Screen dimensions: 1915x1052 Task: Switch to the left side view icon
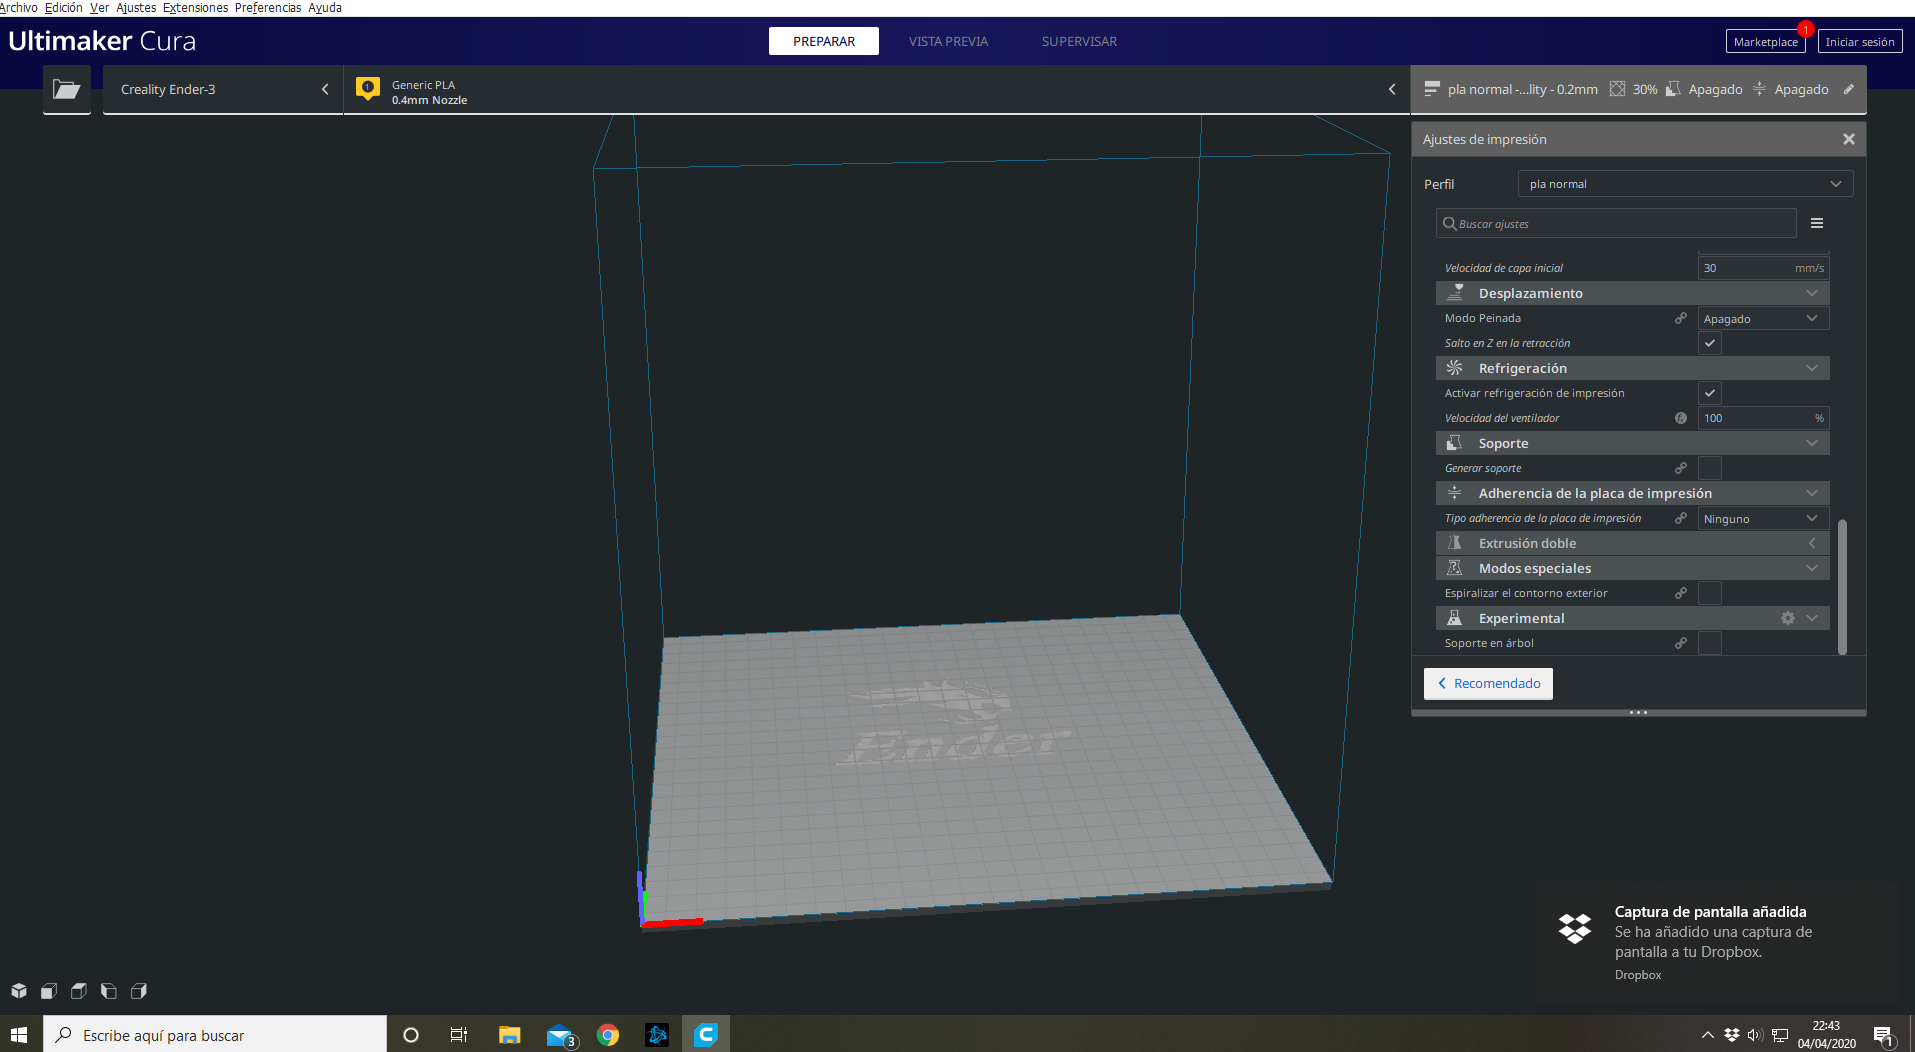(x=109, y=991)
